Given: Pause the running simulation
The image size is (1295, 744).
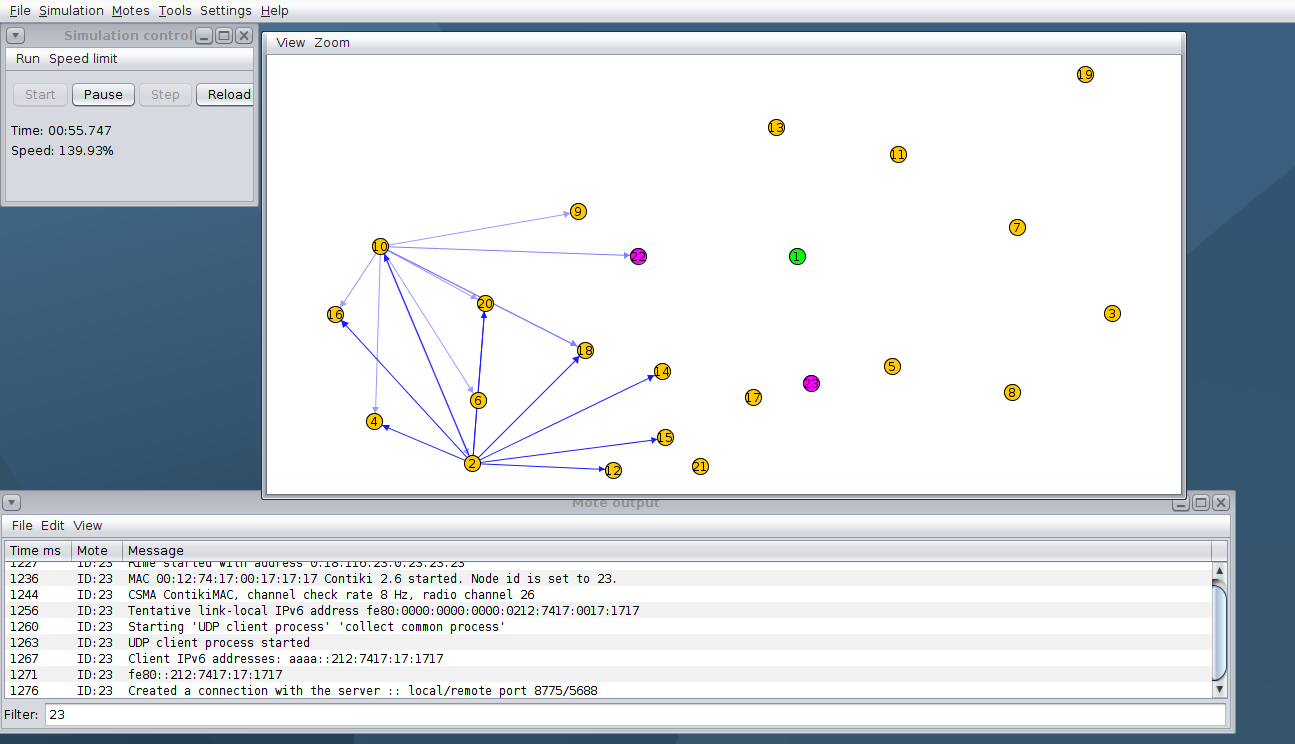Looking at the screenshot, I should tap(103, 95).
